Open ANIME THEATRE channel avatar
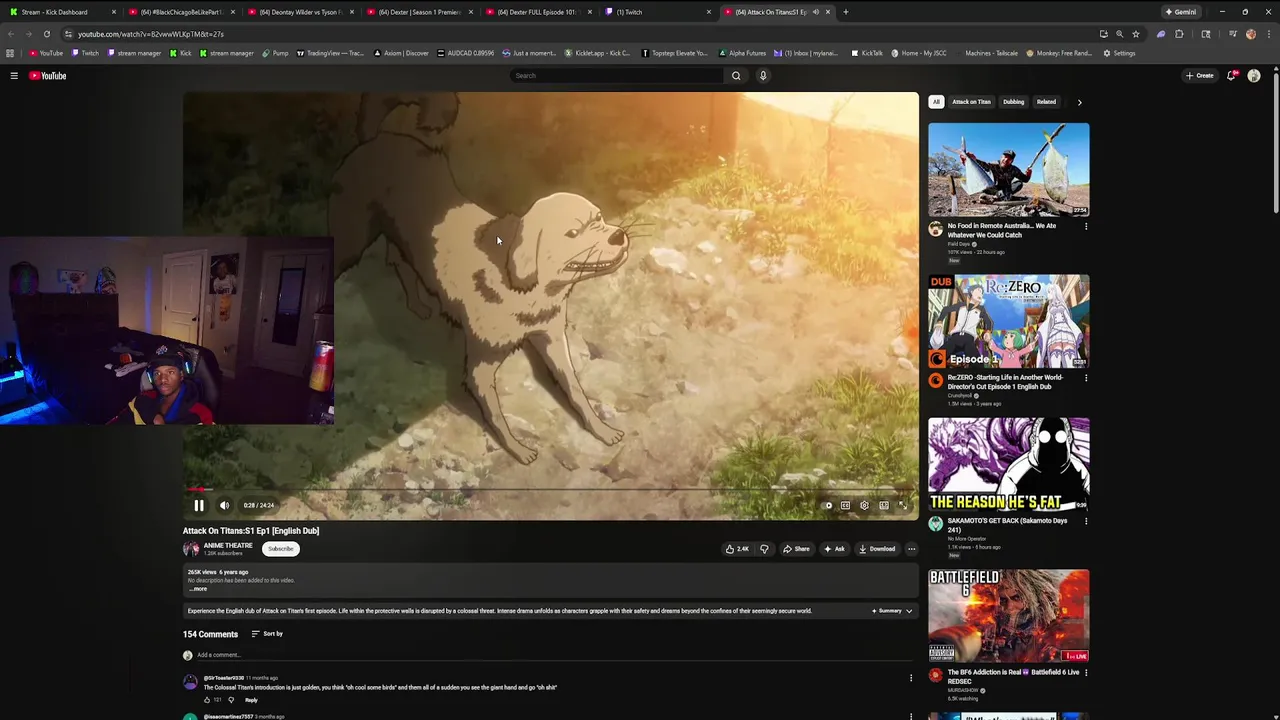 [x=191, y=549]
